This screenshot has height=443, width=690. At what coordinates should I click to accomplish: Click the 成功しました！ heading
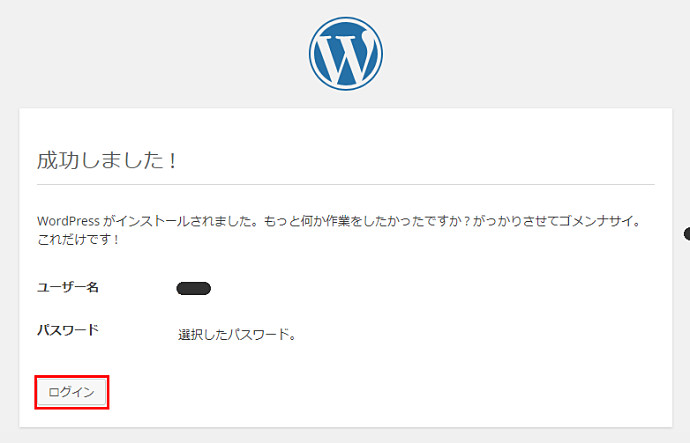coord(107,160)
